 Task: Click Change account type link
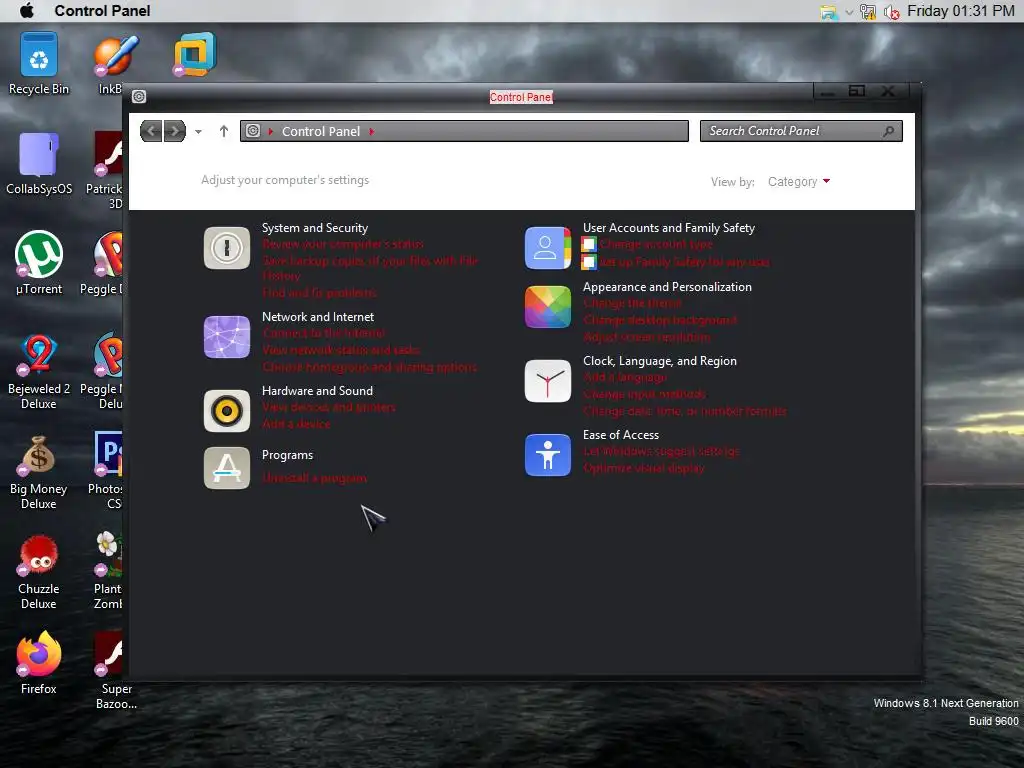656,244
